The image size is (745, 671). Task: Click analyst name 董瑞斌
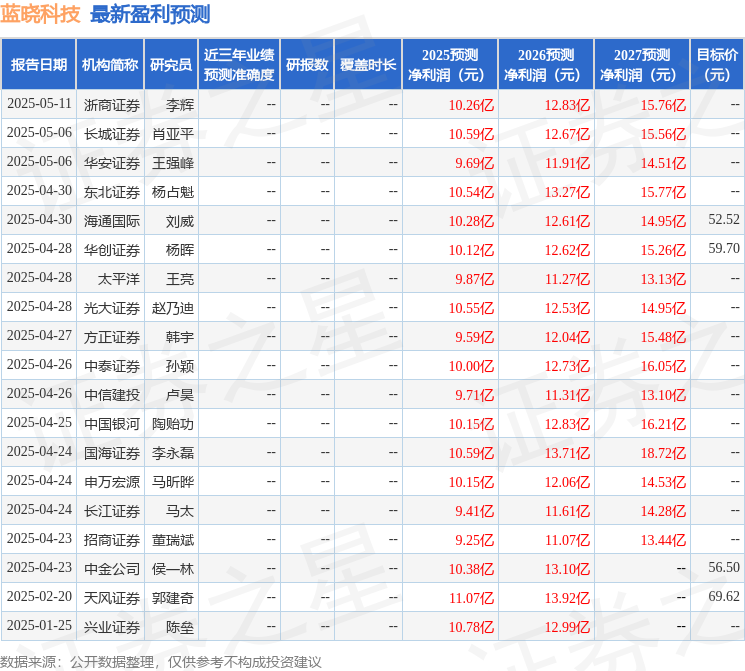click(173, 540)
